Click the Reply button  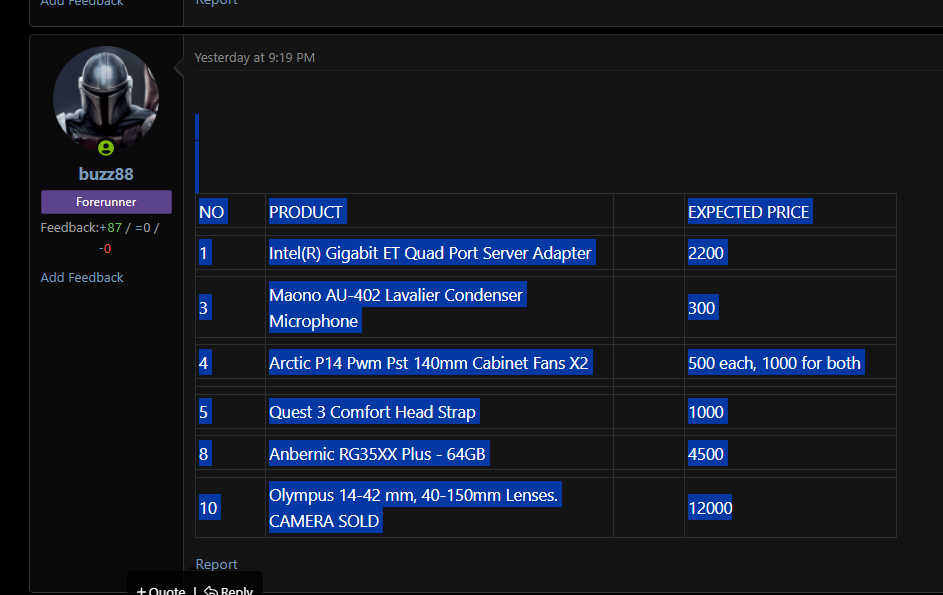click(229, 590)
